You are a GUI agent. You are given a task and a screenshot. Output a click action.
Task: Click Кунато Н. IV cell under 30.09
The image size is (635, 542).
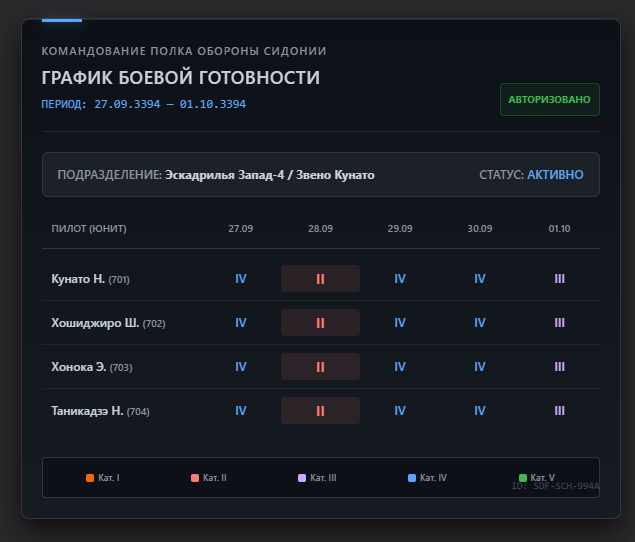(479, 279)
